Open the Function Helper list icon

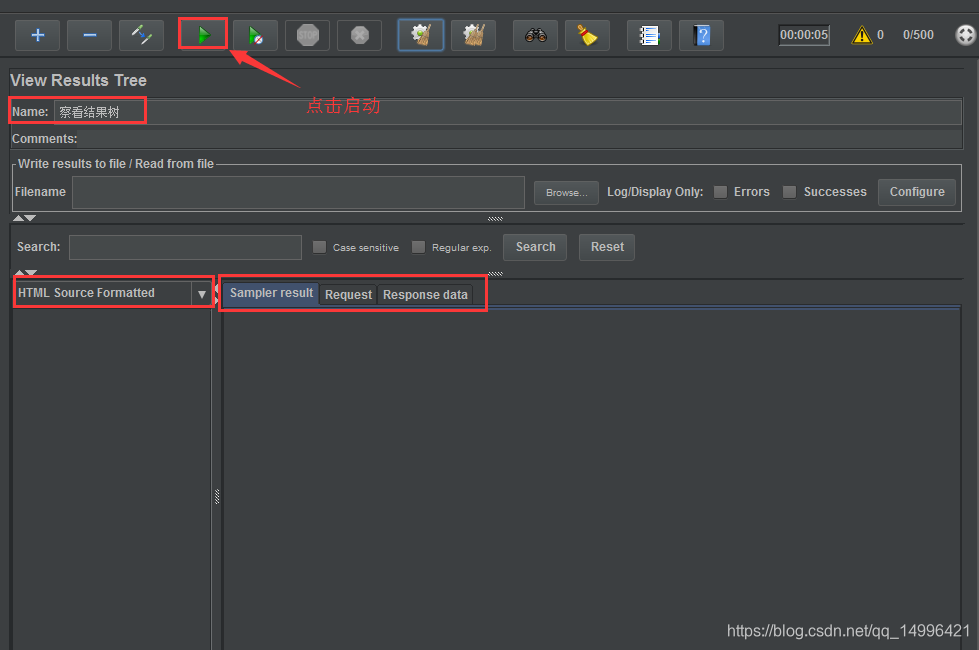coord(649,35)
